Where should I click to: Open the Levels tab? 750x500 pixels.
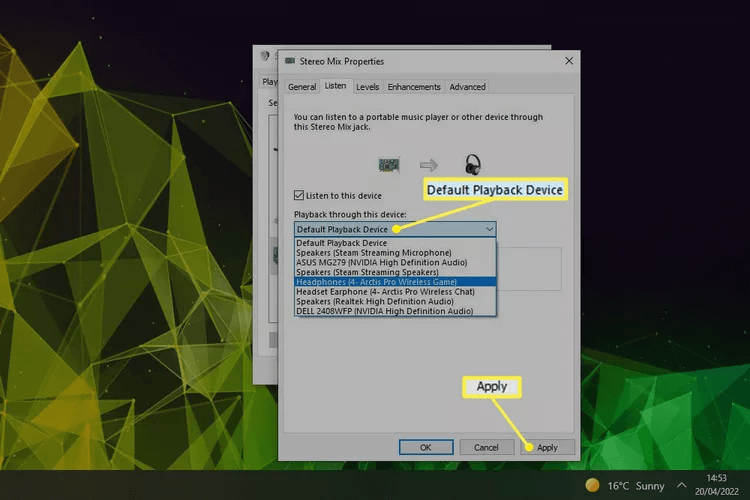pyautogui.click(x=367, y=87)
